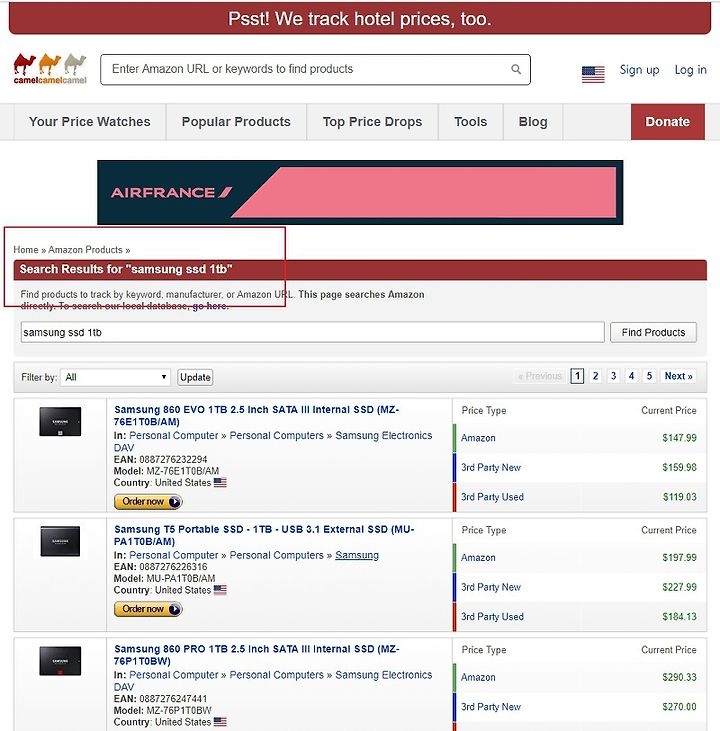Click Amazon price $290.33 for 860 PRO
The width and height of the screenshot is (720, 731).
coord(679,677)
